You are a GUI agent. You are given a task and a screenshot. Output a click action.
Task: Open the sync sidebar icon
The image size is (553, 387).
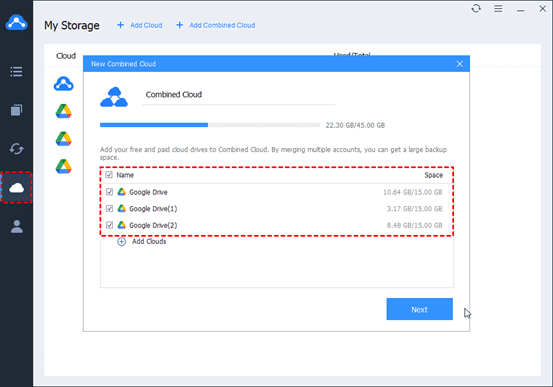tap(16, 149)
